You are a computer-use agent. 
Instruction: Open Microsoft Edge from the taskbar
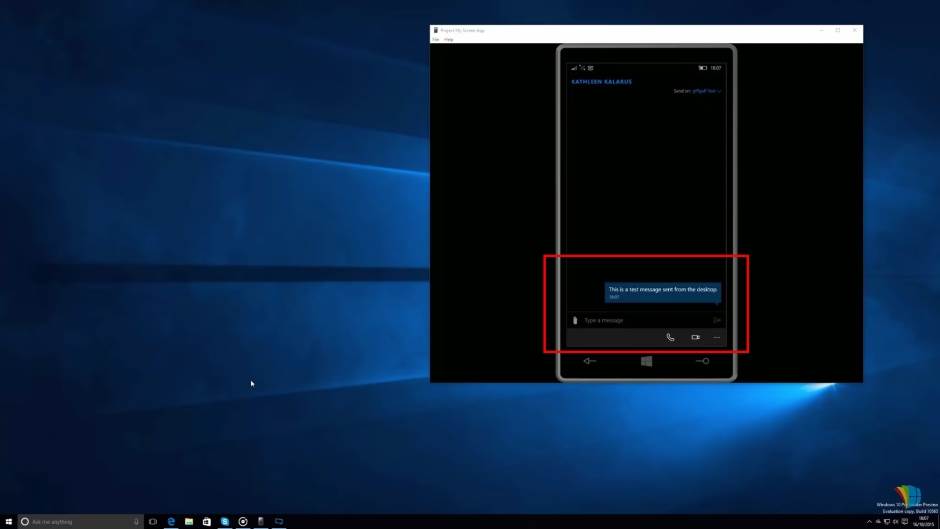coord(171,521)
